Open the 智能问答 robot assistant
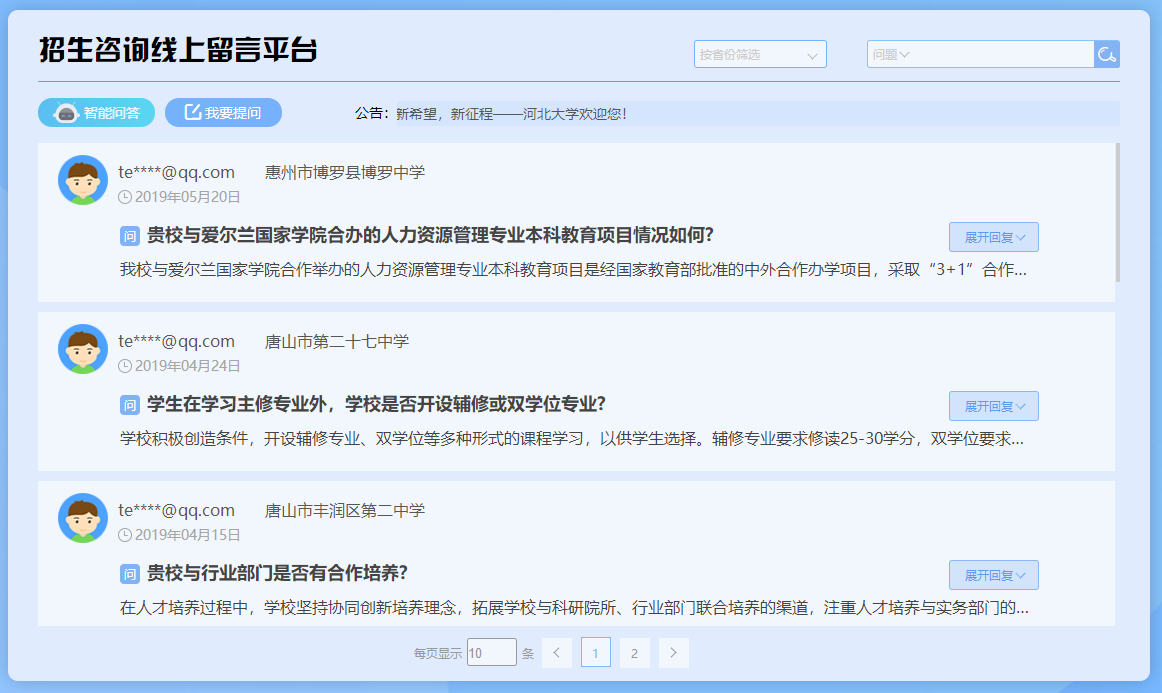 [x=97, y=113]
